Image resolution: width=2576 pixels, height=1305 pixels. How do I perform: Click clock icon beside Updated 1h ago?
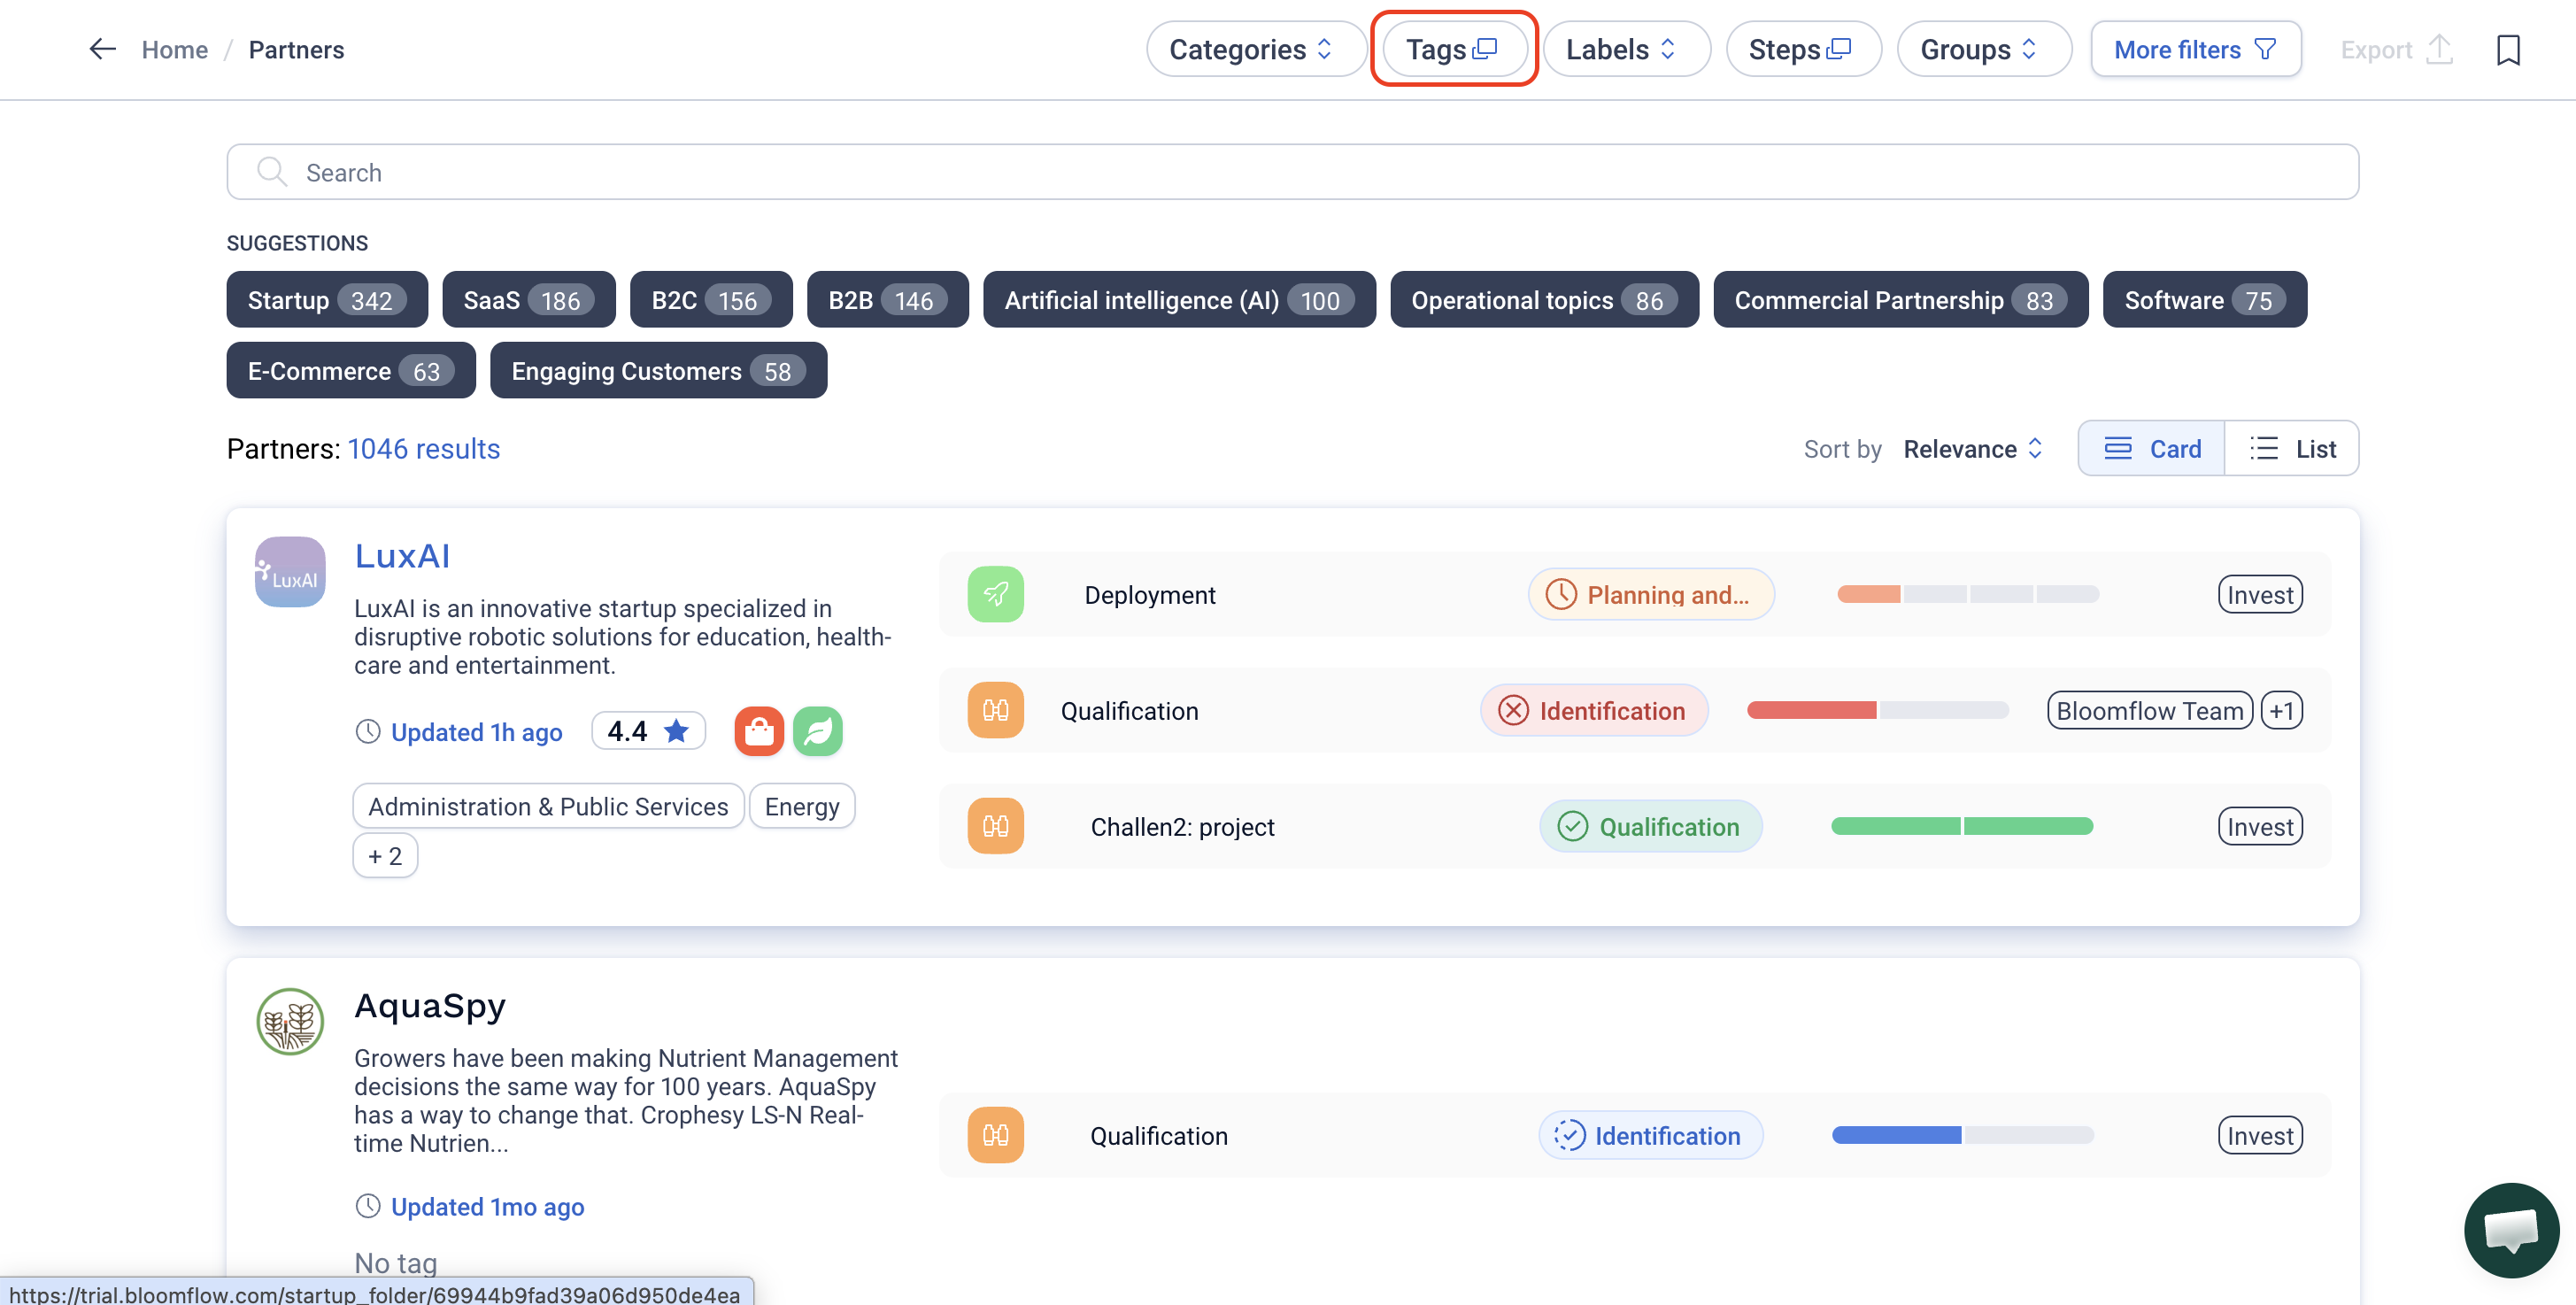click(x=368, y=732)
